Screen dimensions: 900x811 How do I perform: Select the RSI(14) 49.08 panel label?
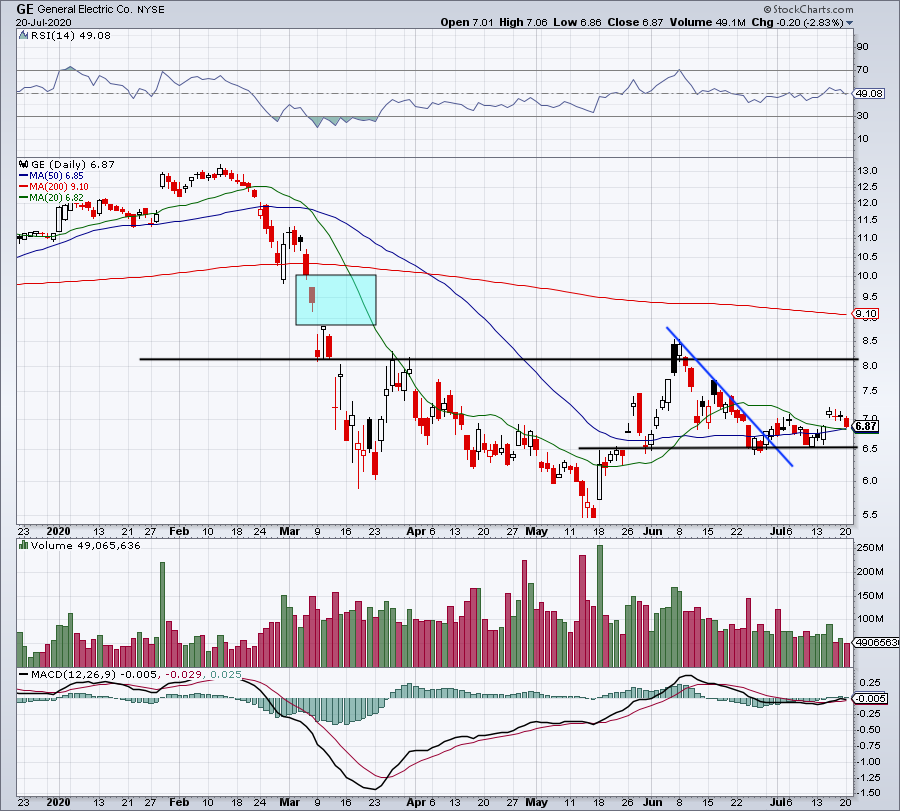(71, 35)
